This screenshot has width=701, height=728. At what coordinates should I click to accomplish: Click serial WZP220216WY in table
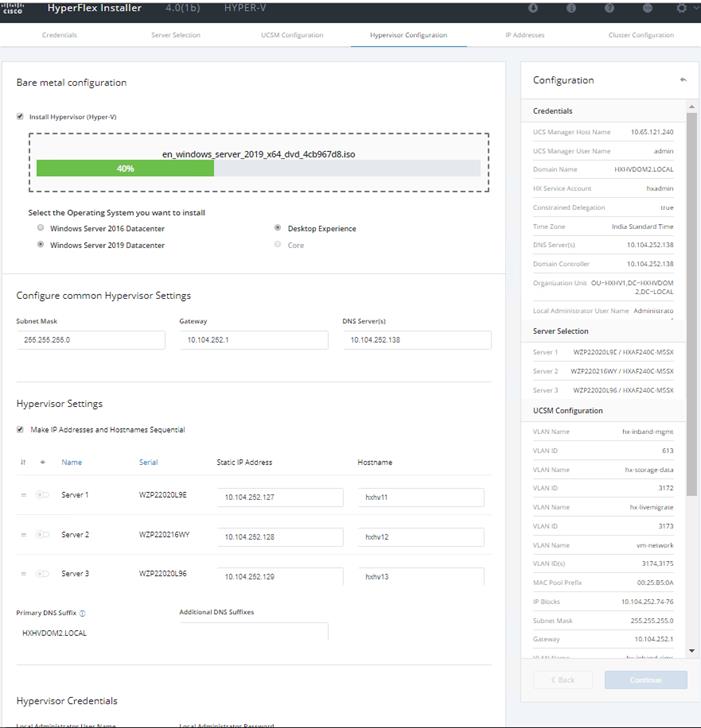(164, 534)
